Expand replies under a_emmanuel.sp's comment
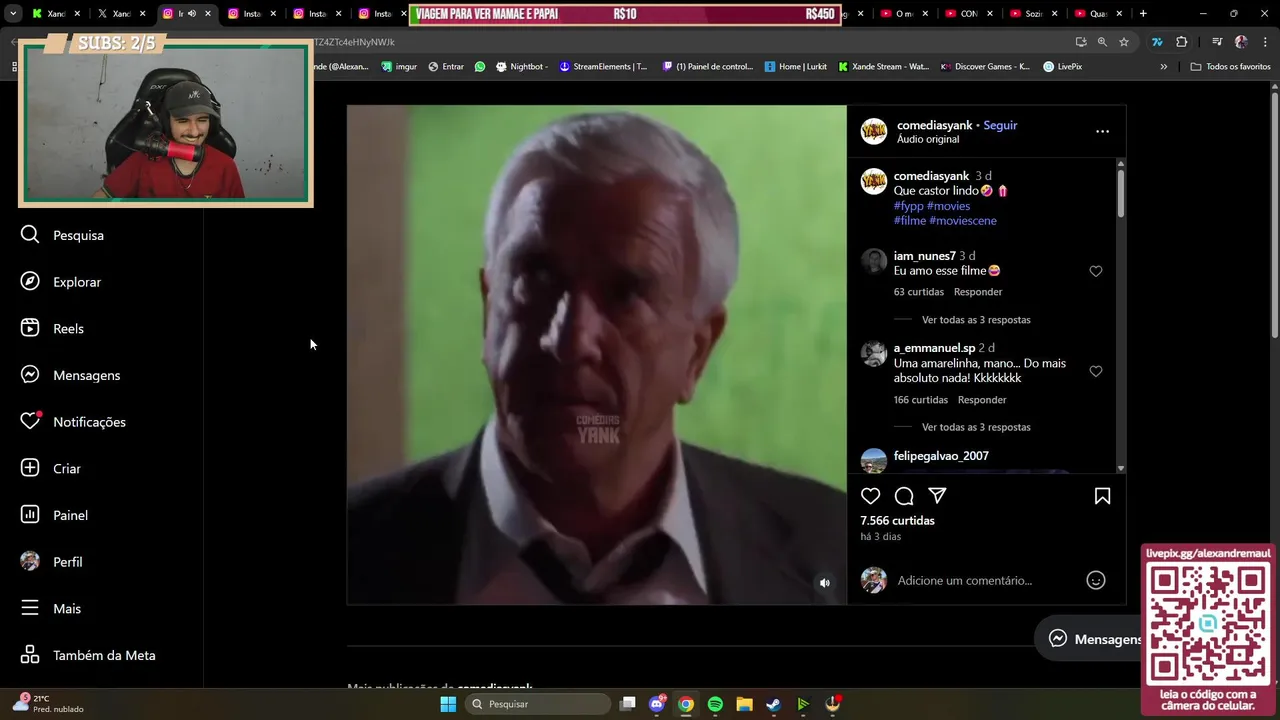The image size is (1280, 720). (976, 427)
